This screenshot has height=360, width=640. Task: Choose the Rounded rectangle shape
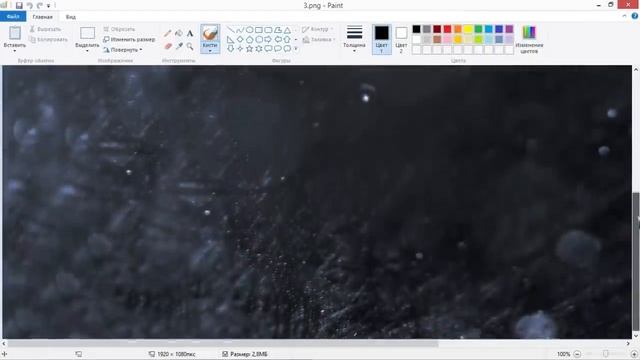click(268, 30)
